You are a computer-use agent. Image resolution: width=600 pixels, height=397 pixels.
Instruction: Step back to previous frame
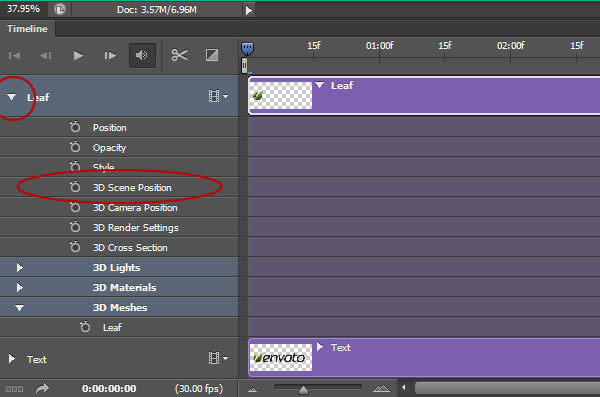[46, 56]
